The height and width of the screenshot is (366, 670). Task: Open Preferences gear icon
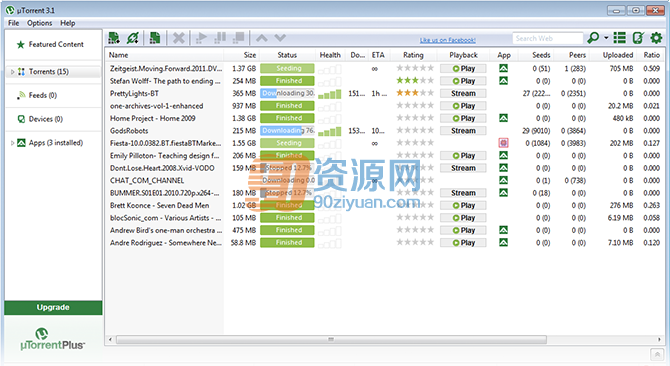656,38
